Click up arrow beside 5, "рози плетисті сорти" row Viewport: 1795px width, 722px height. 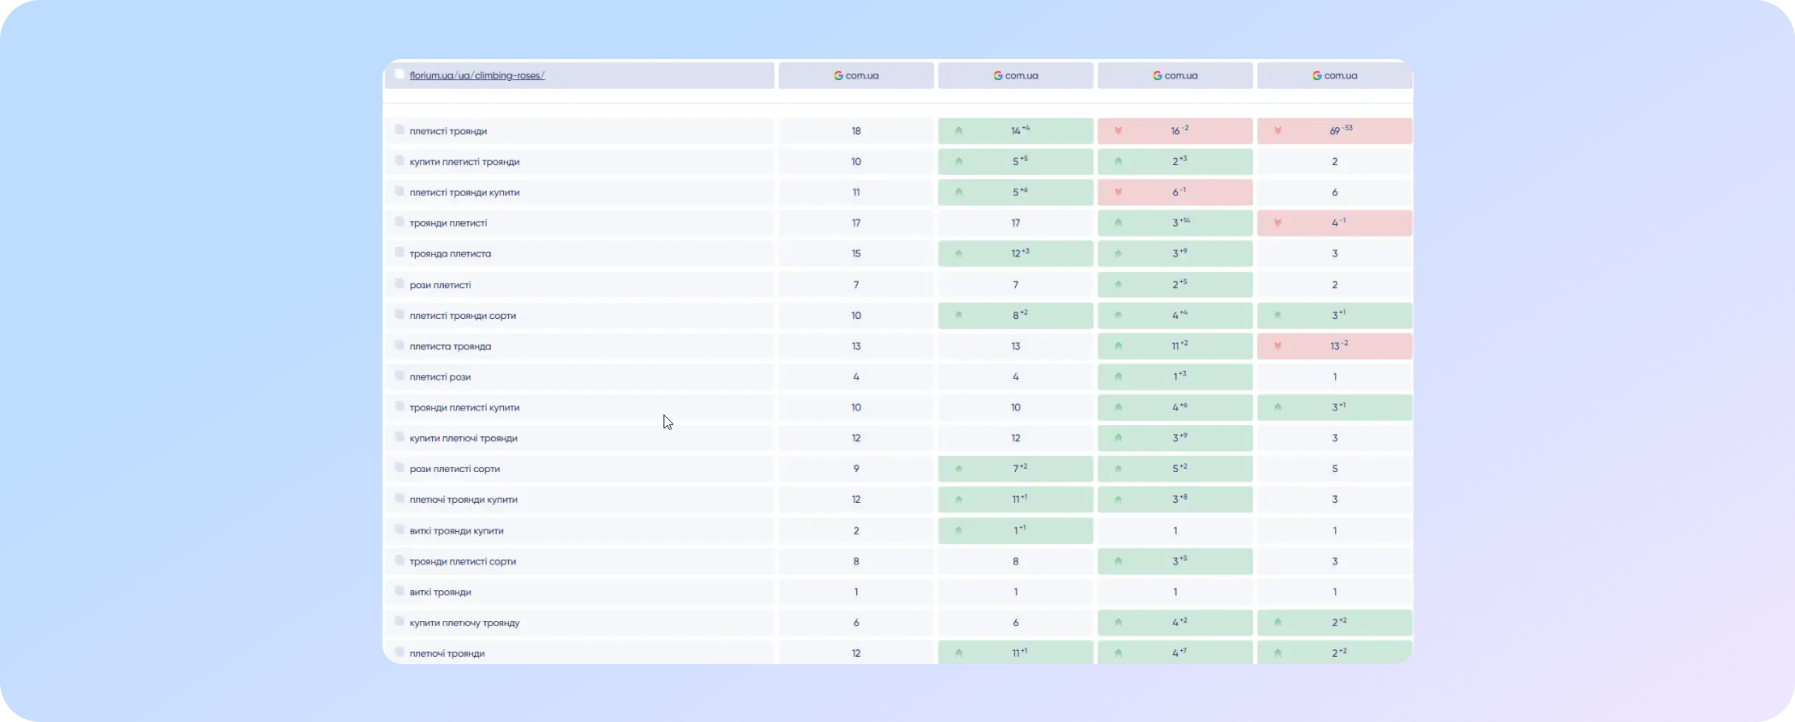pyautogui.click(x=1118, y=469)
